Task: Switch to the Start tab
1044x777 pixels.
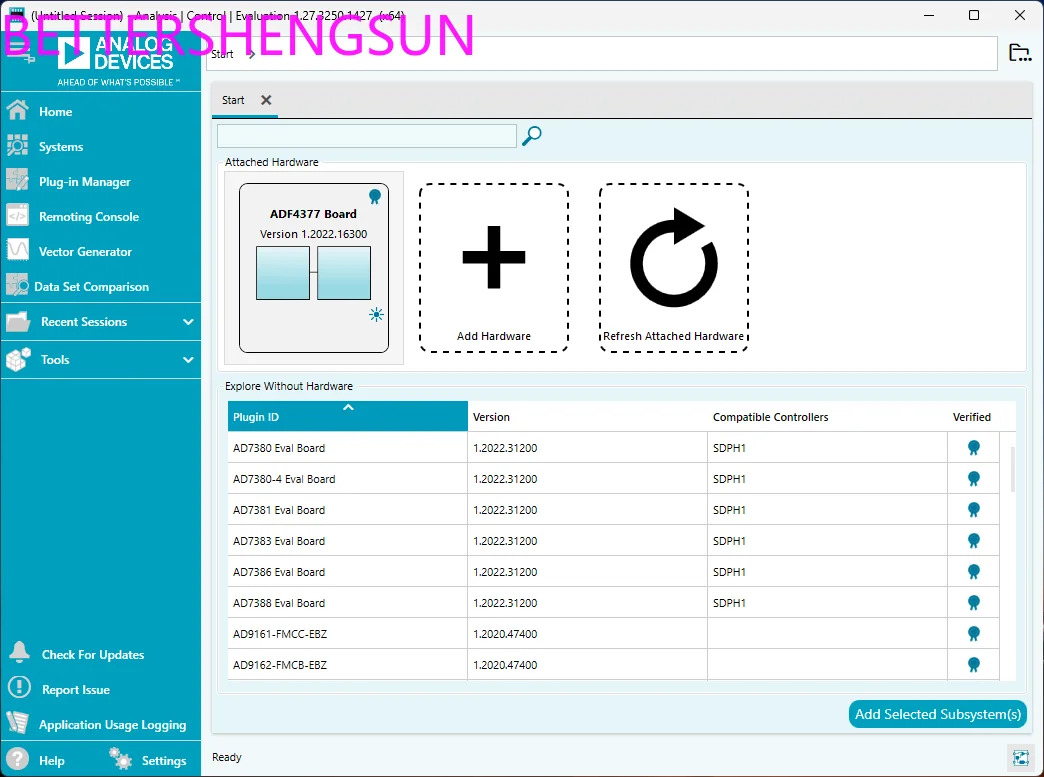Action: coord(233,100)
